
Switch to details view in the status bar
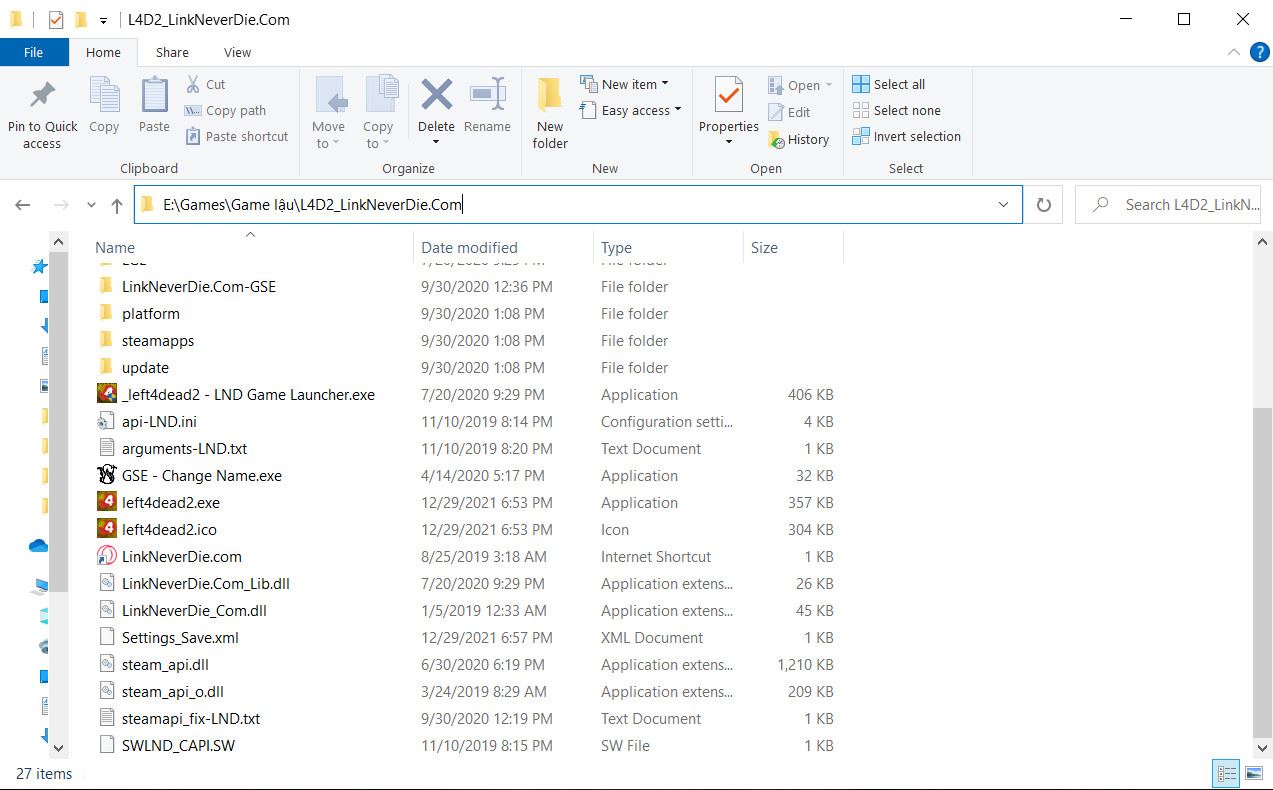pyautogui.click(x=1226, y=773)
